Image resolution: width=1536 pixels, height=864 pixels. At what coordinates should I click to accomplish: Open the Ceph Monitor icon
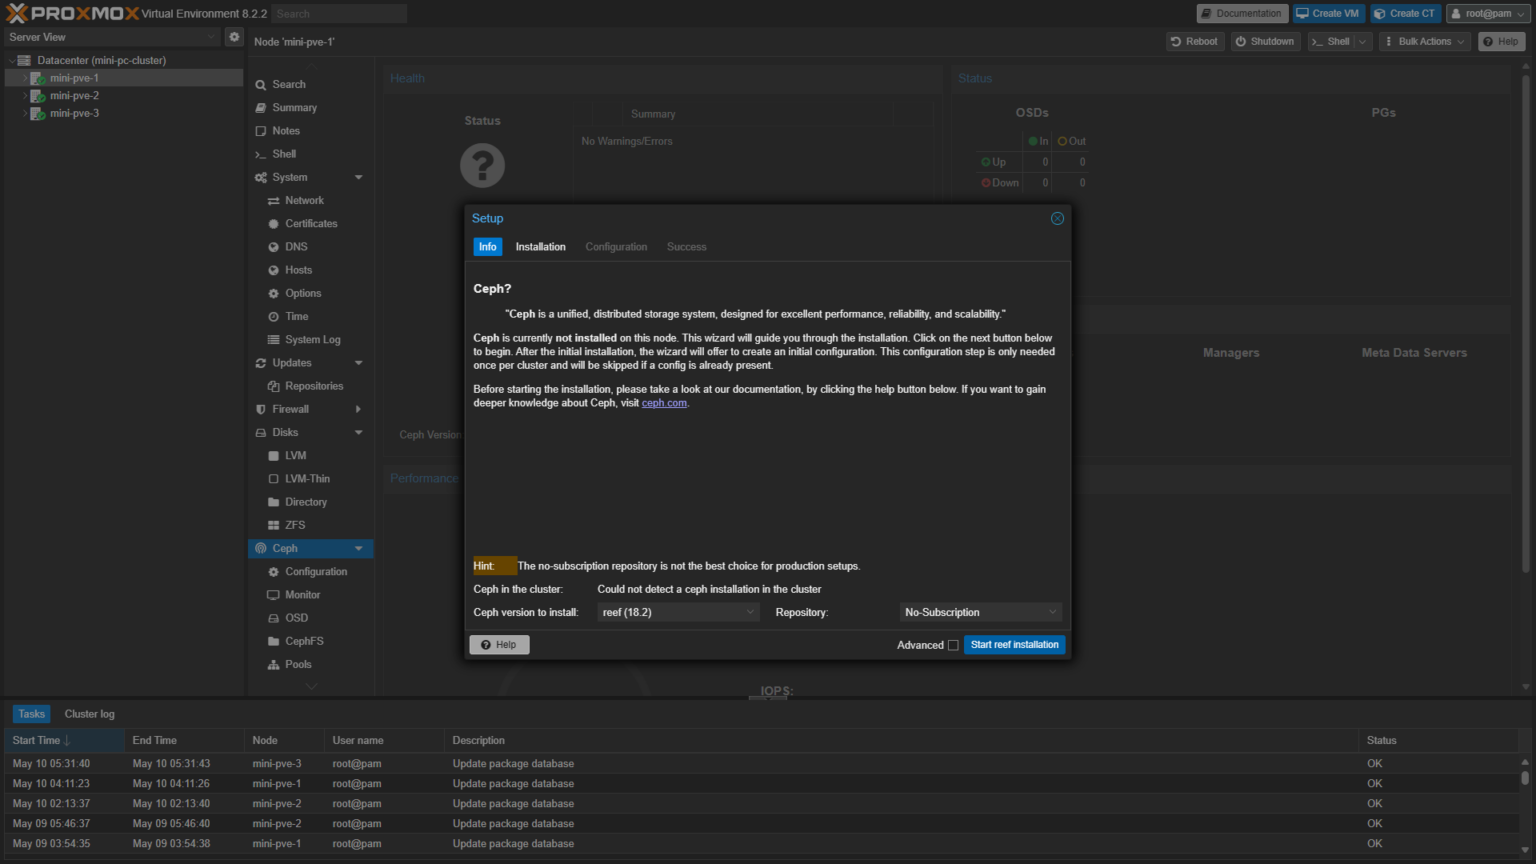point(275,594)
